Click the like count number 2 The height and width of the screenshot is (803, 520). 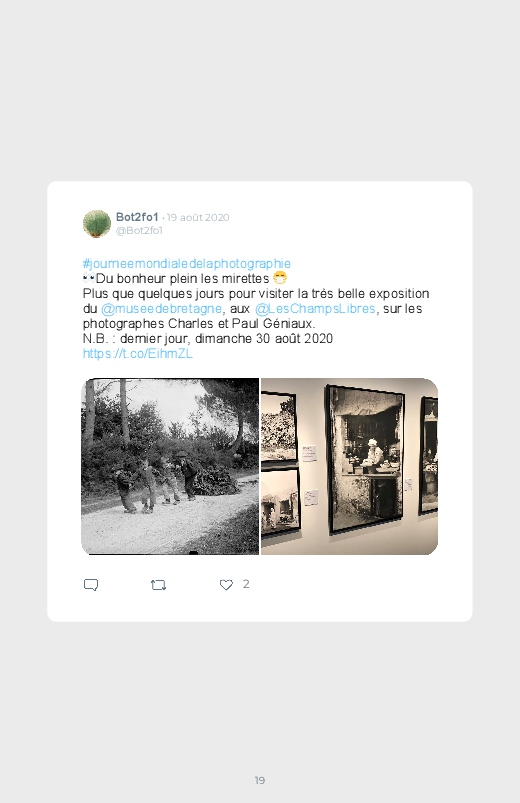(x=246, y=584)
